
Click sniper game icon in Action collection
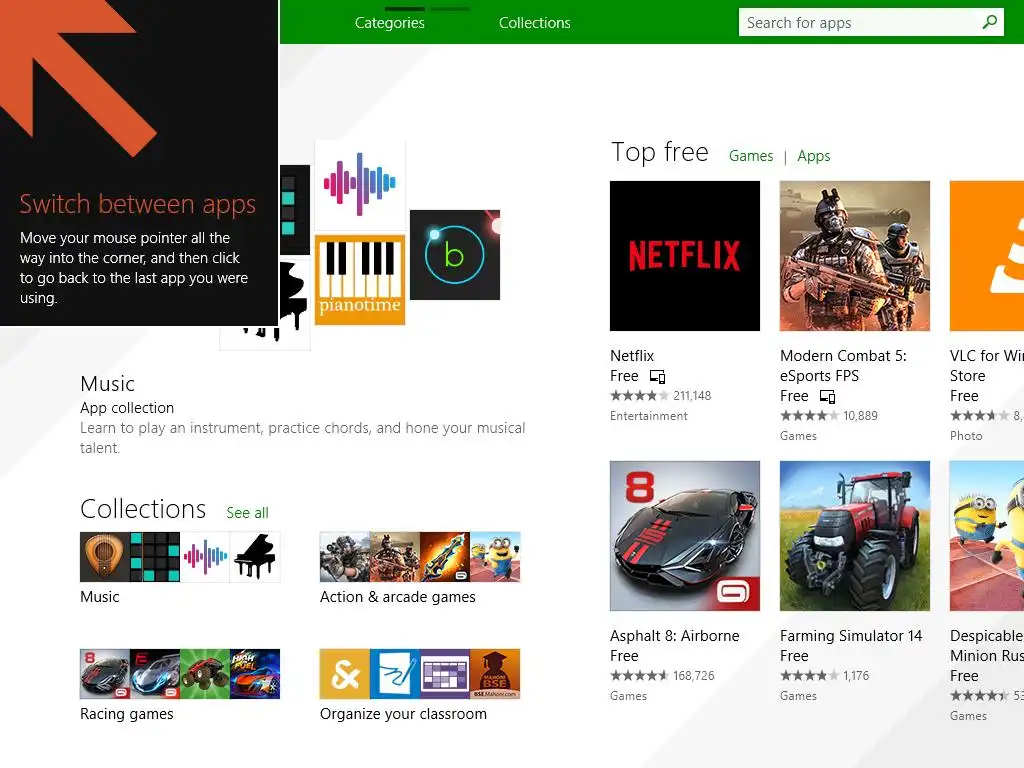point(345,557)
